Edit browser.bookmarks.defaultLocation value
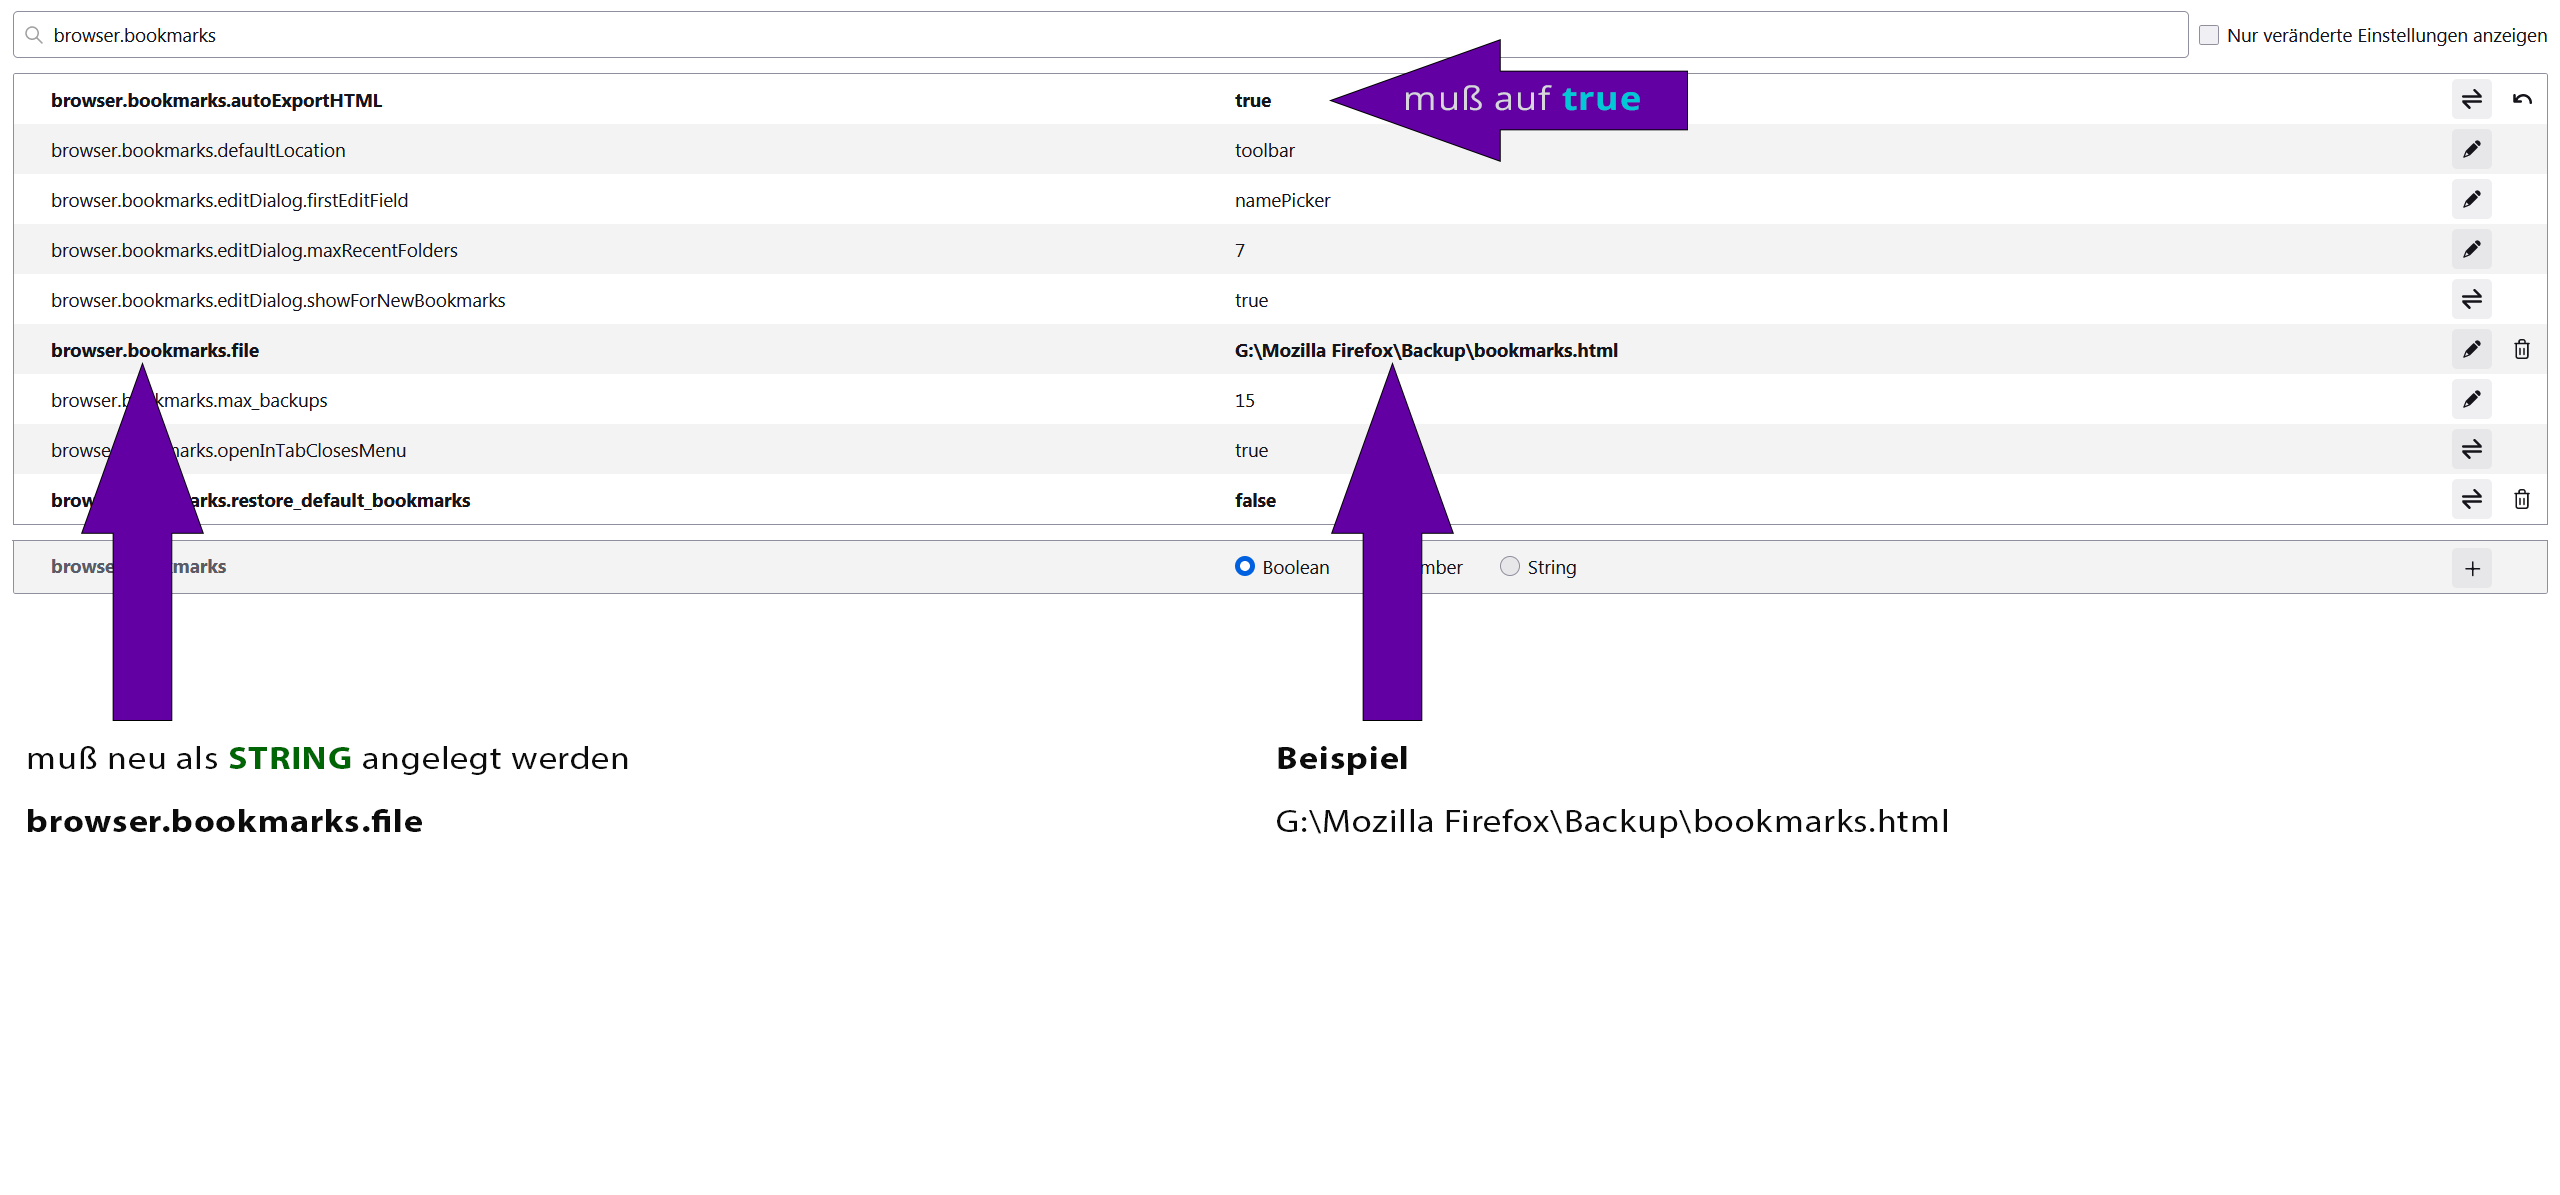Screen dimensions: 2560x1195 coord(2471,150)
